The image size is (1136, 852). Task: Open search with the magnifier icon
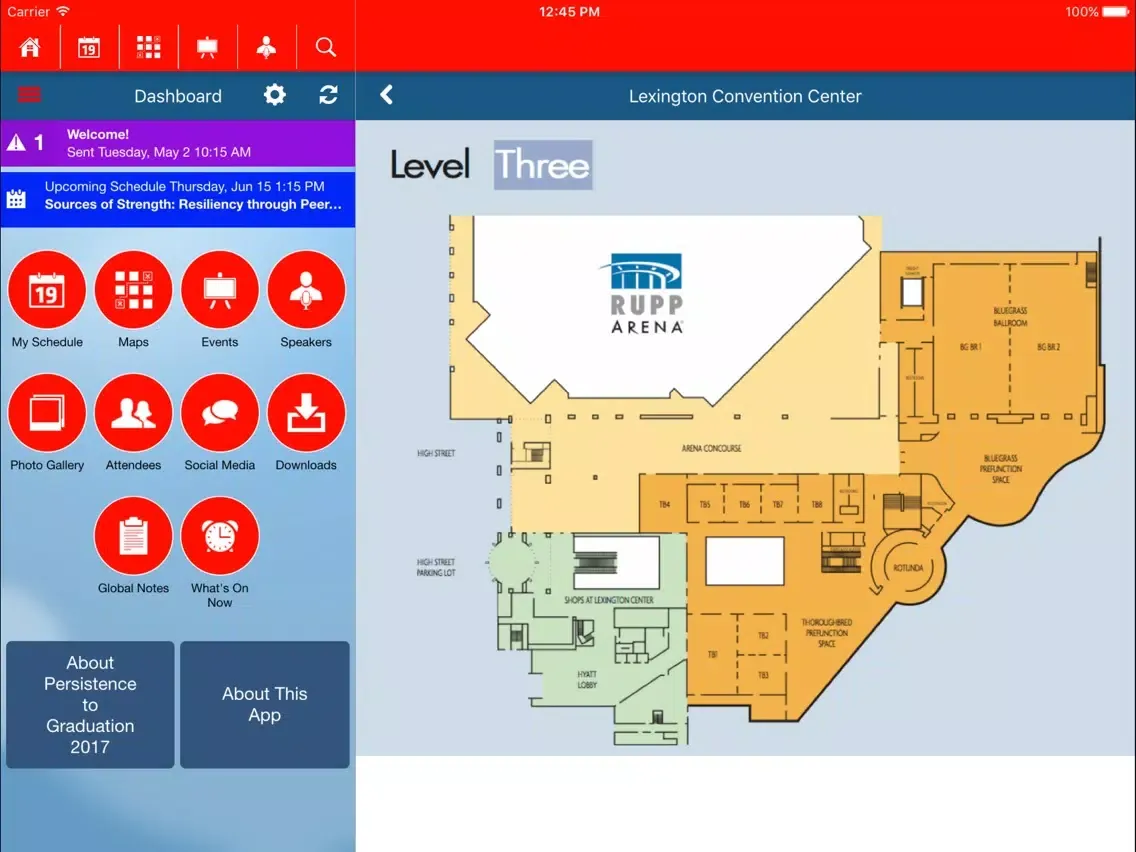coord(326,48)
